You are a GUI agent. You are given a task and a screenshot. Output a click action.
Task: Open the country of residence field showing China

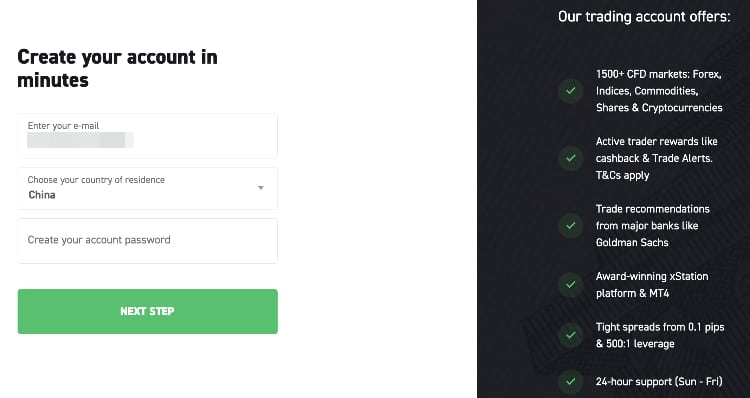[x=147, y=188]
